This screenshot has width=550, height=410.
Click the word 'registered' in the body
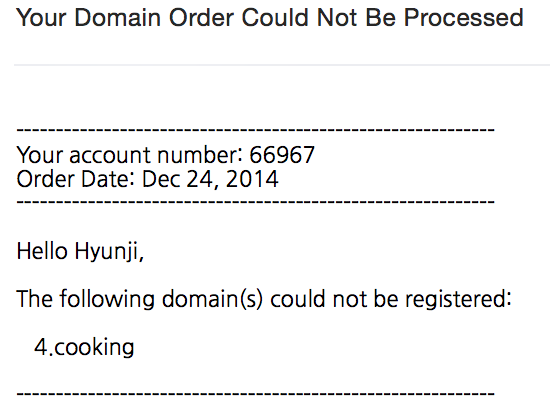(x=458, y=299)
